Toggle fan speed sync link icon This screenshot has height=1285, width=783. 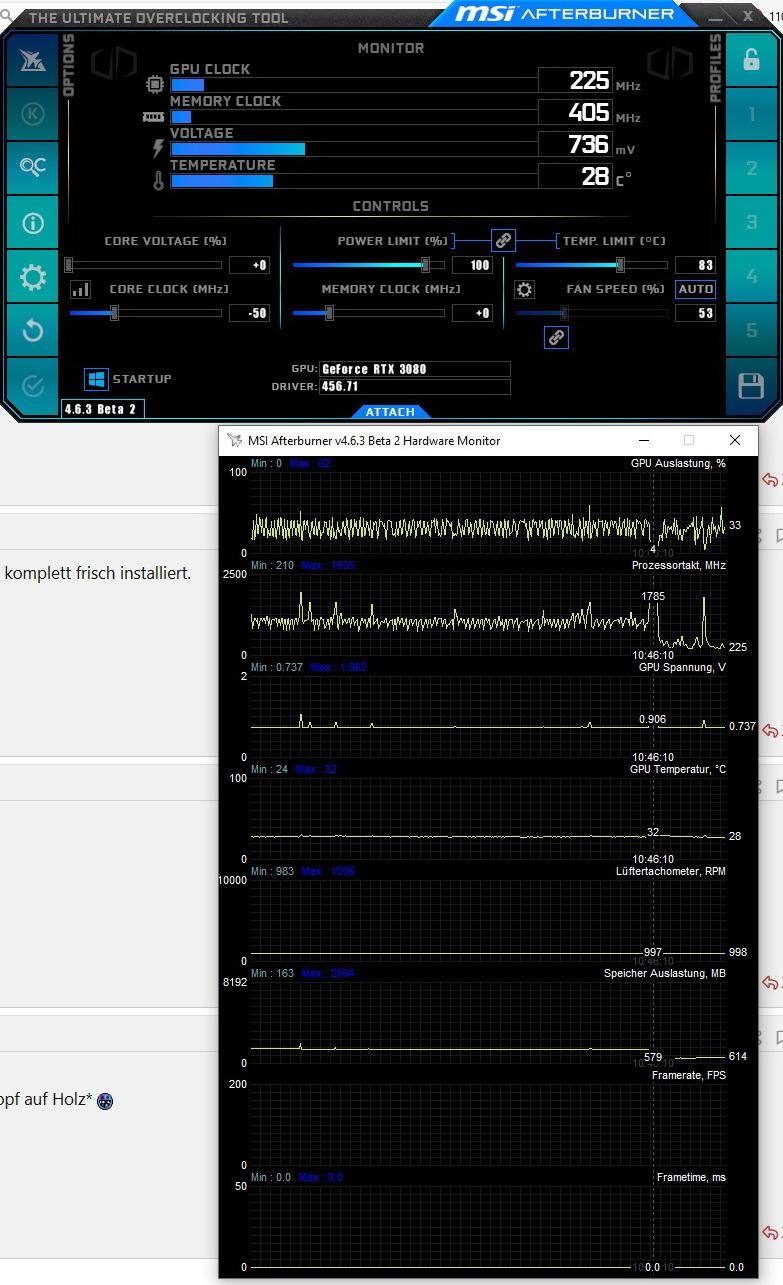click(x=556, y=337)
